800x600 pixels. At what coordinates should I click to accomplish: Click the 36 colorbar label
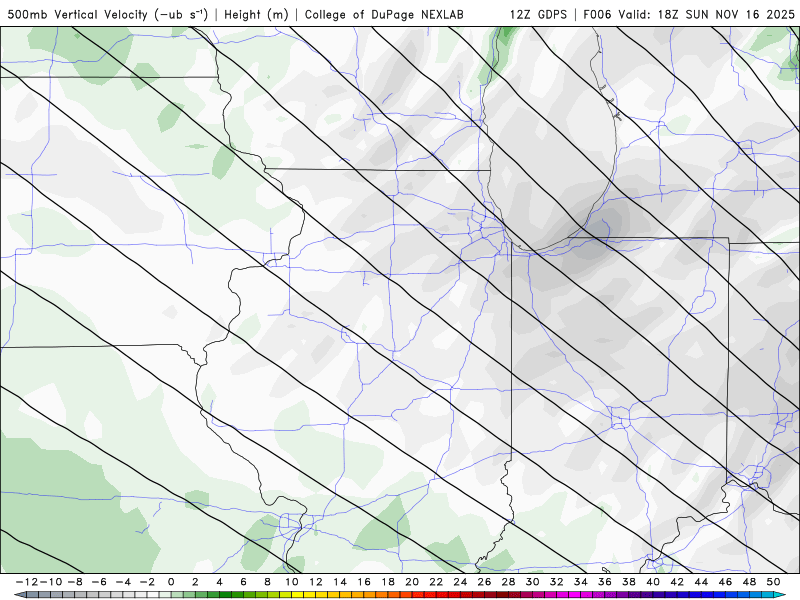click(x=605, y=582)
